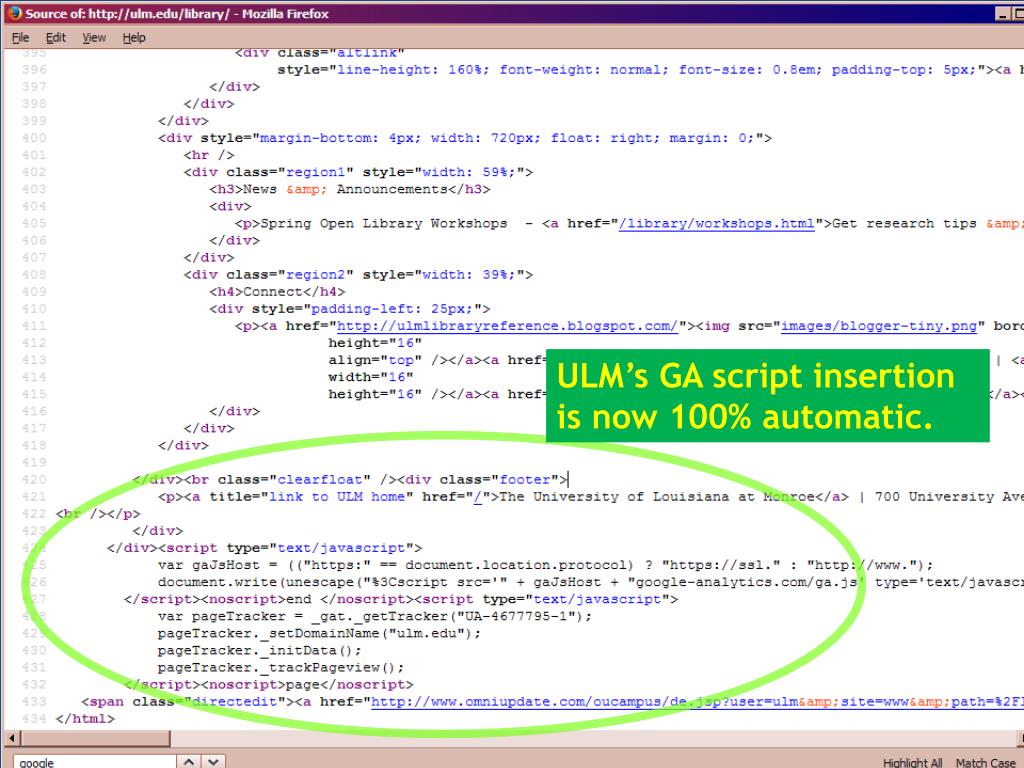The width and height of the screenshot is (1024, 768).
Task: Click the text pageTracker._setDomainName("ulm.edu");
Action: (319, 633)
